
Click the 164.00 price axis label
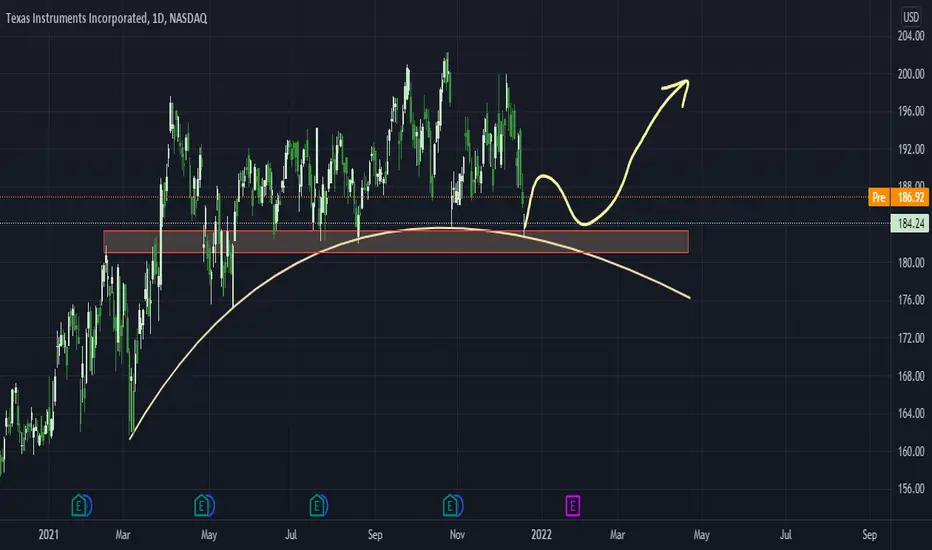(911, 413)
